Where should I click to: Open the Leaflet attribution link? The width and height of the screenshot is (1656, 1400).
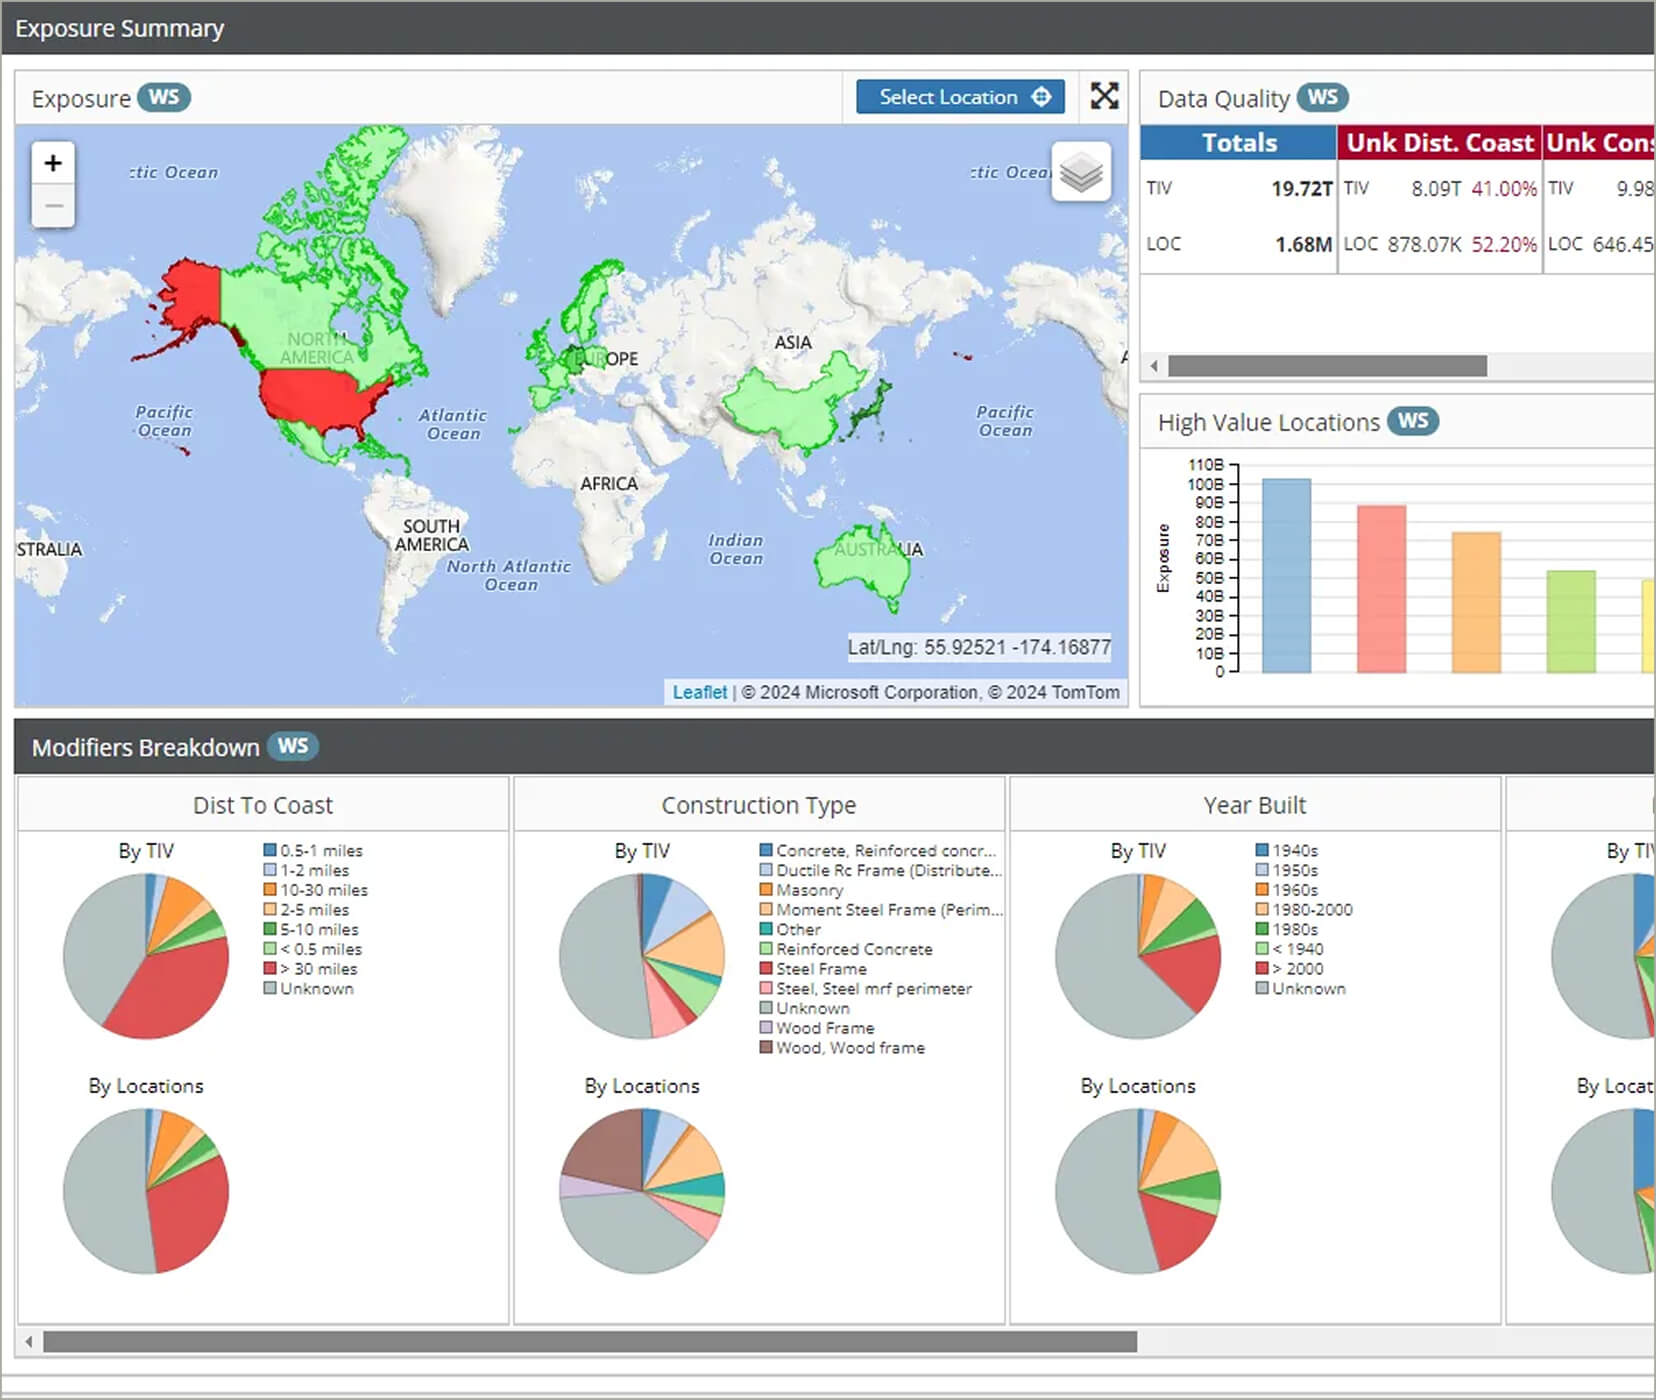(699, 692)
